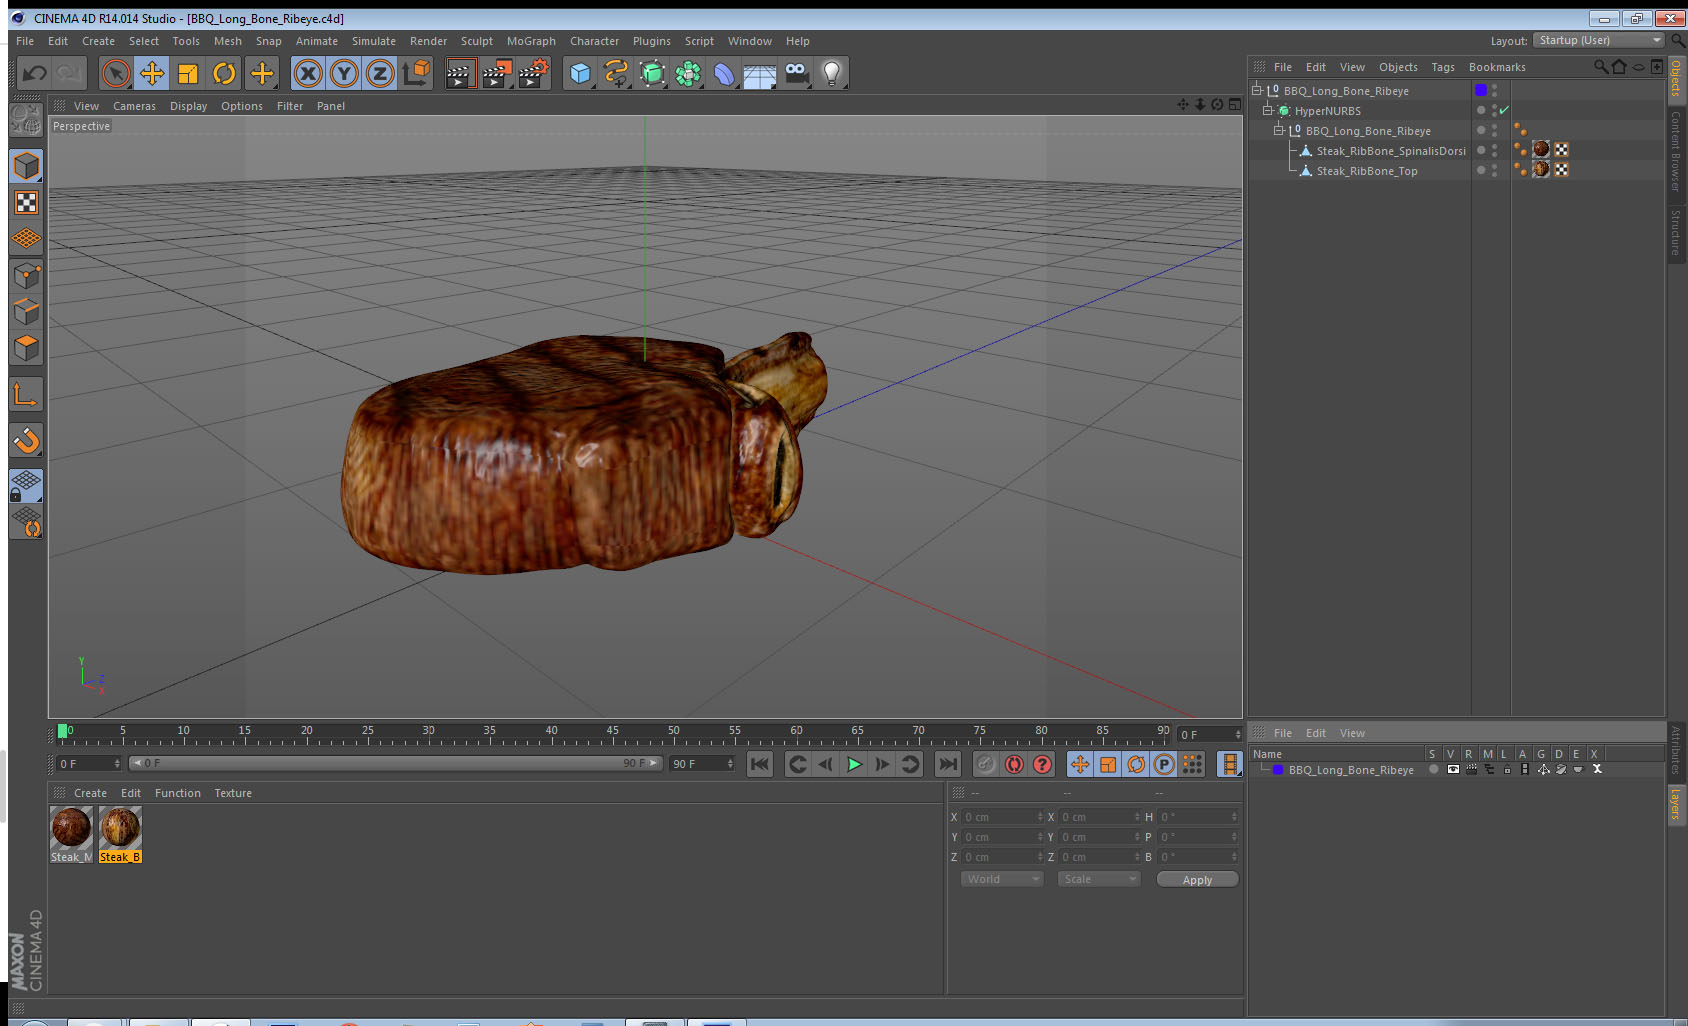
Task: Click the preview range slider bar
Action: point(396,763)
